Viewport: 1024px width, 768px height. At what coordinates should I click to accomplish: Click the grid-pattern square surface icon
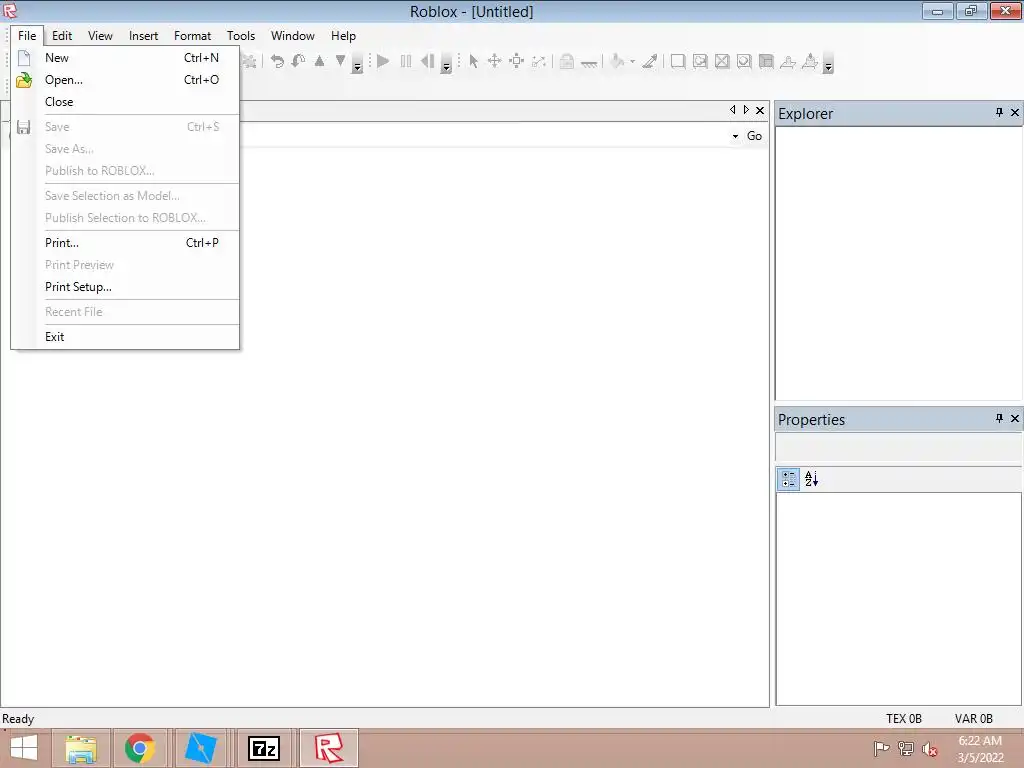pos(766,61)
